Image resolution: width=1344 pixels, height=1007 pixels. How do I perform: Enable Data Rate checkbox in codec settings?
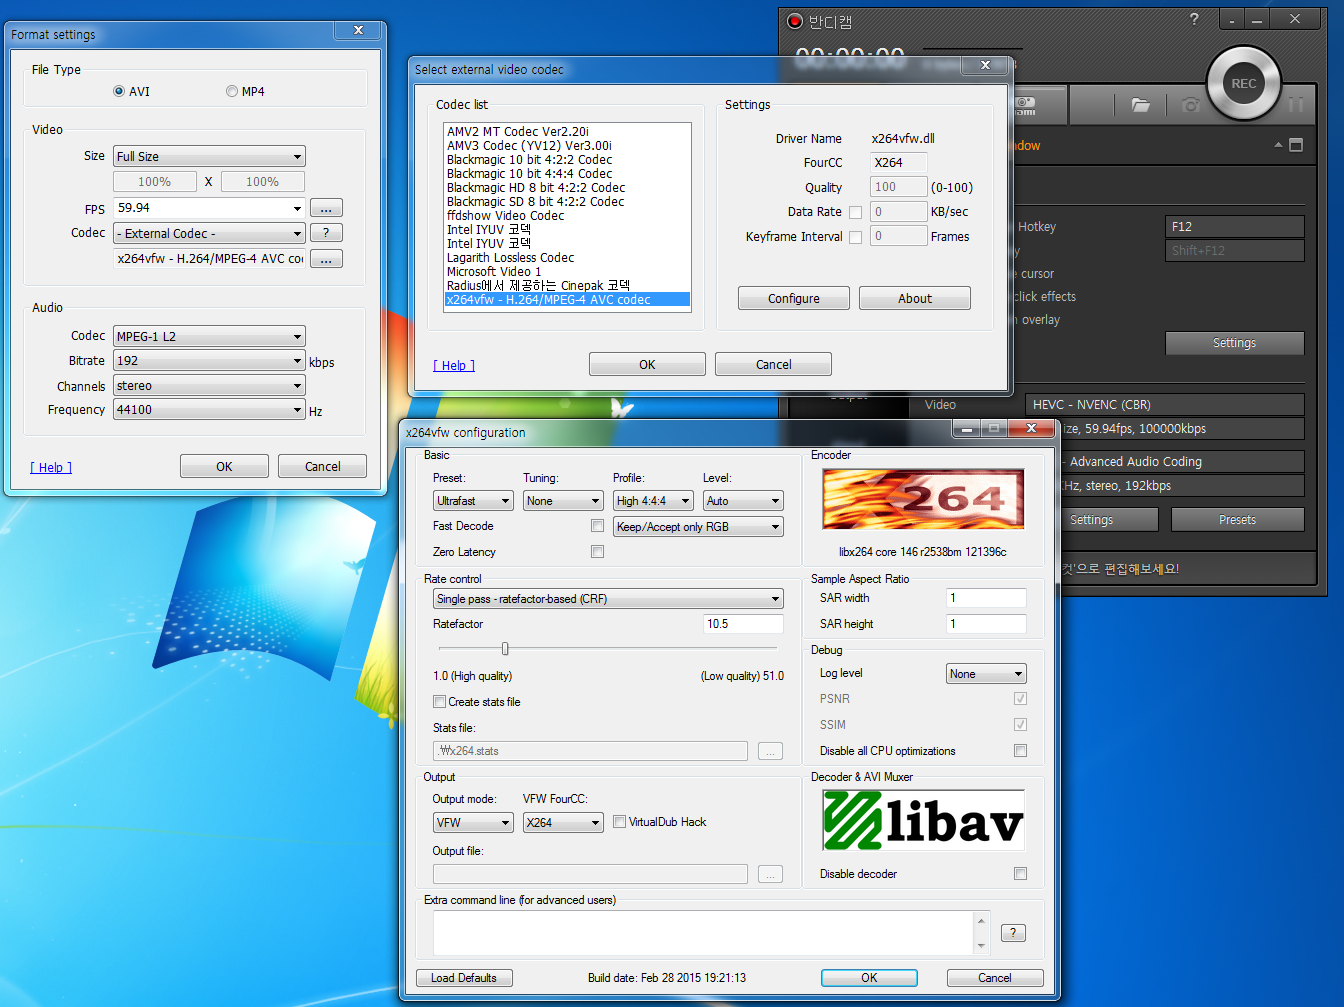855,212
